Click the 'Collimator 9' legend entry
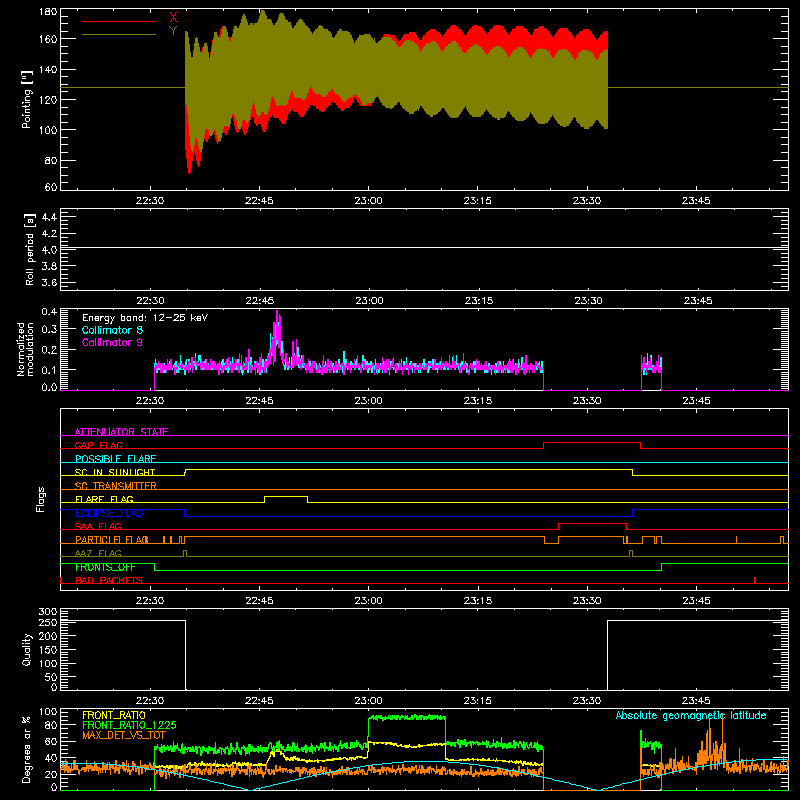800x800 pixels. tap(112, 342)
